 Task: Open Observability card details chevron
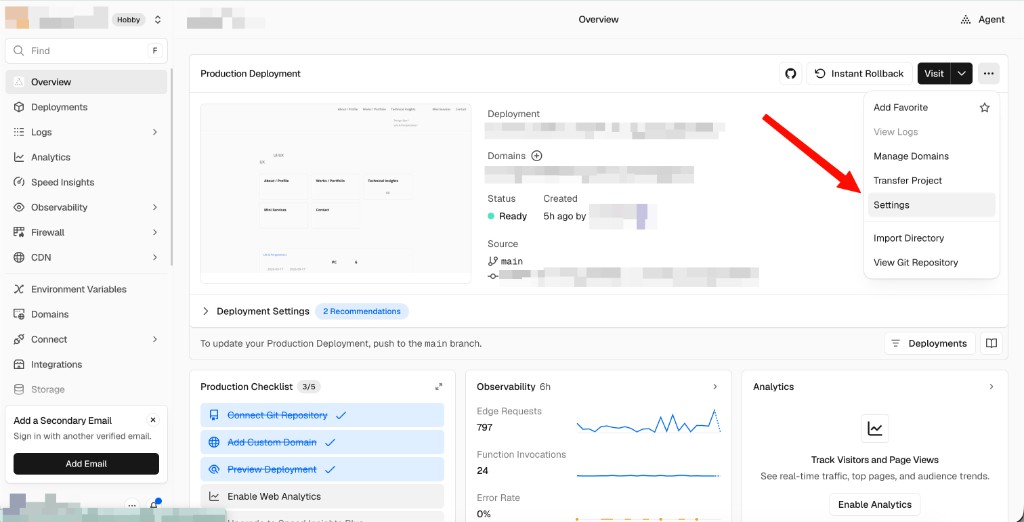pyautogui.click(x=715, y=387)
